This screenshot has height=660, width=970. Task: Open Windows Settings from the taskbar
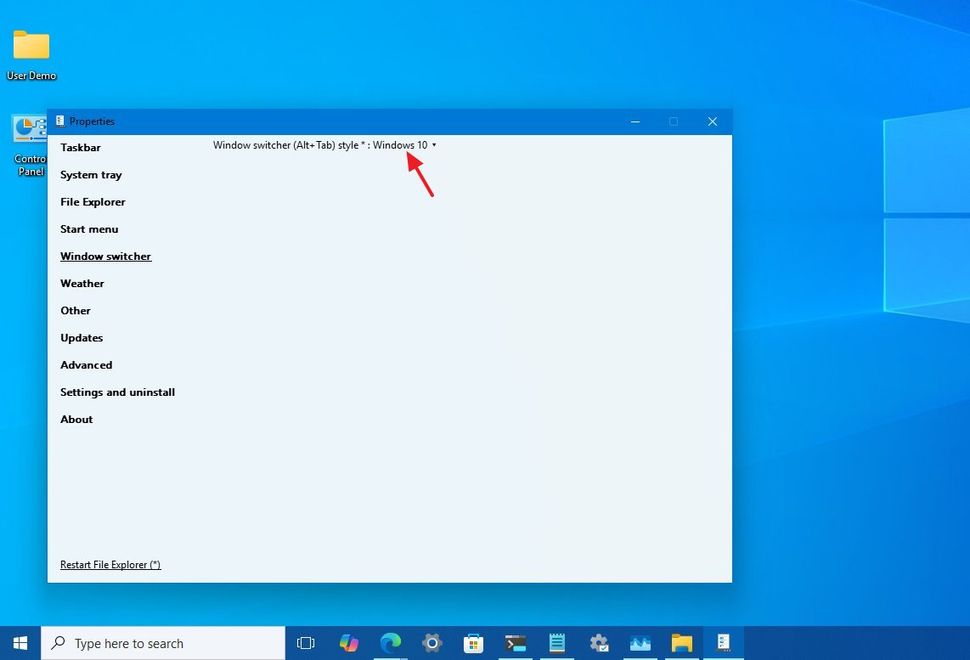(x=431, y=643)
